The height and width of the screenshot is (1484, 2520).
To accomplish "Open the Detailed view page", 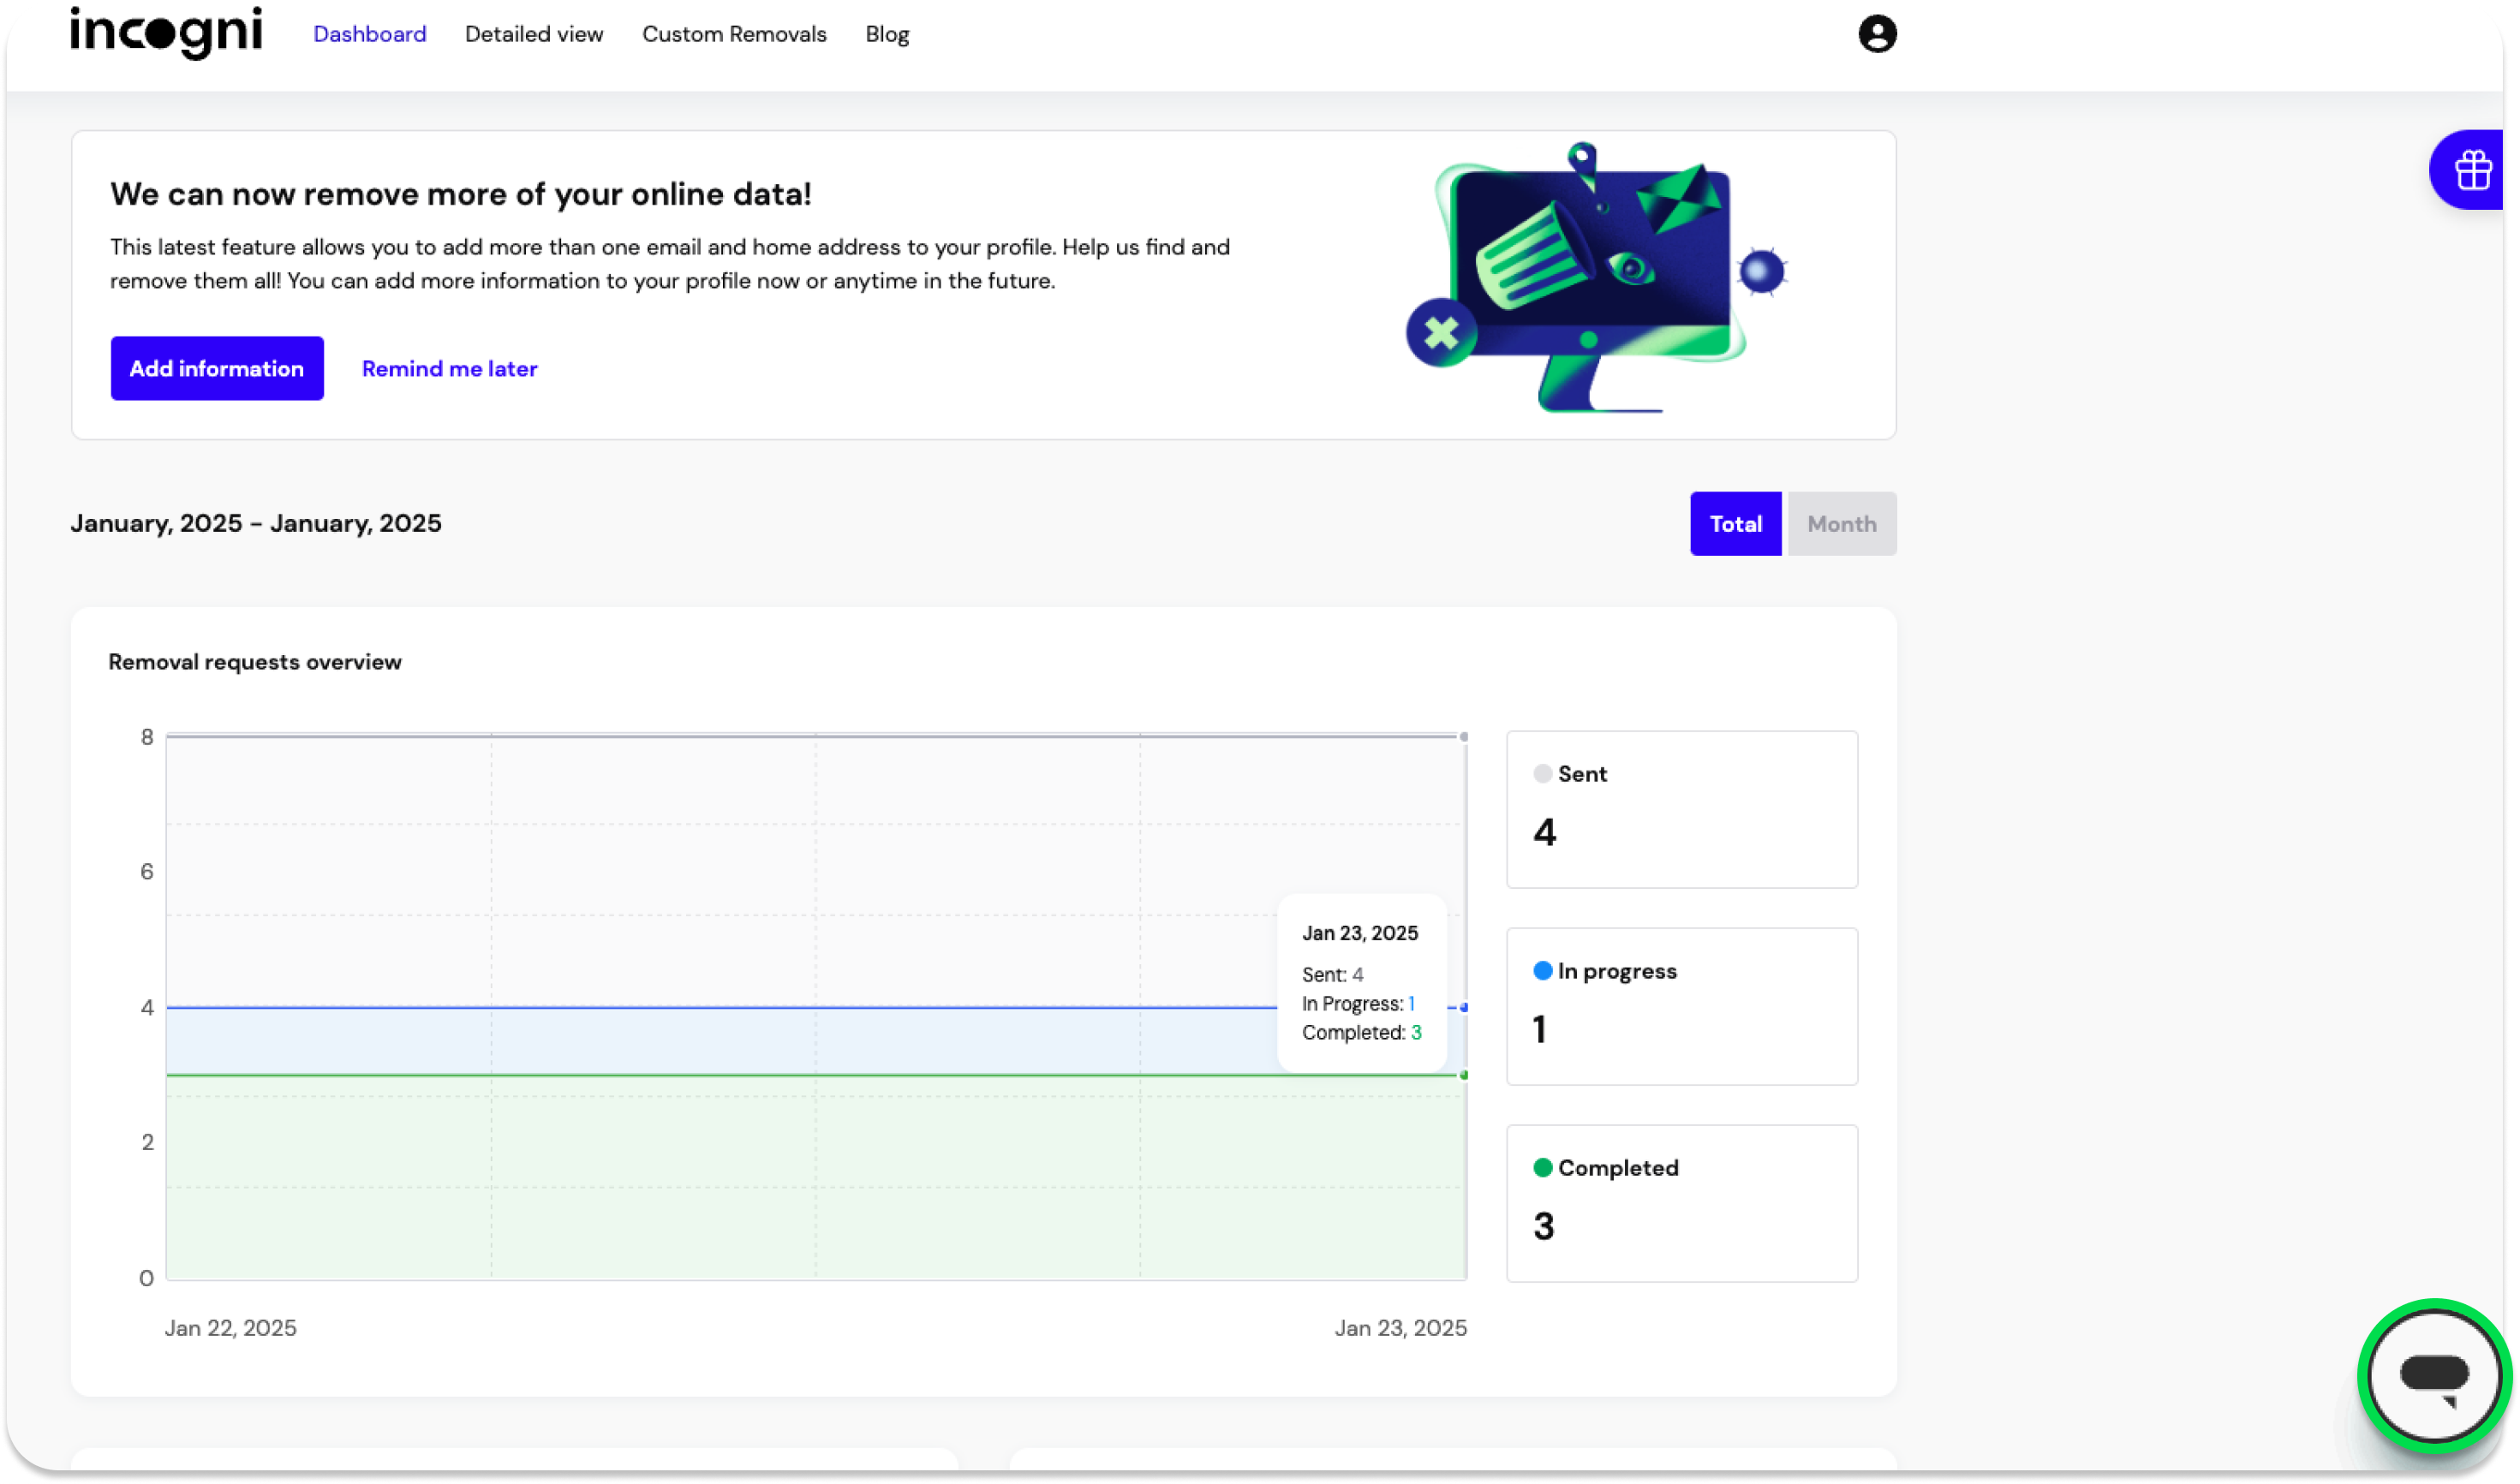I will (534, 34).
